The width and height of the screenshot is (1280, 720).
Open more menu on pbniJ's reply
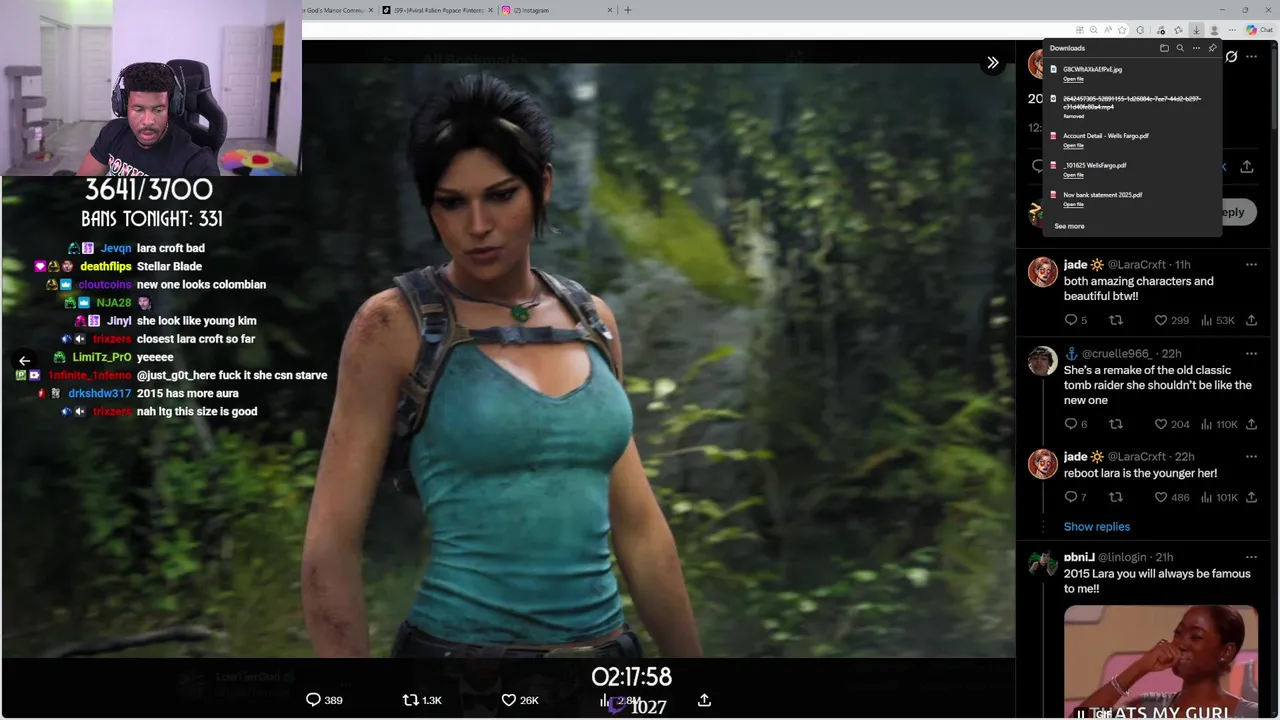(x=1251, y=557)
